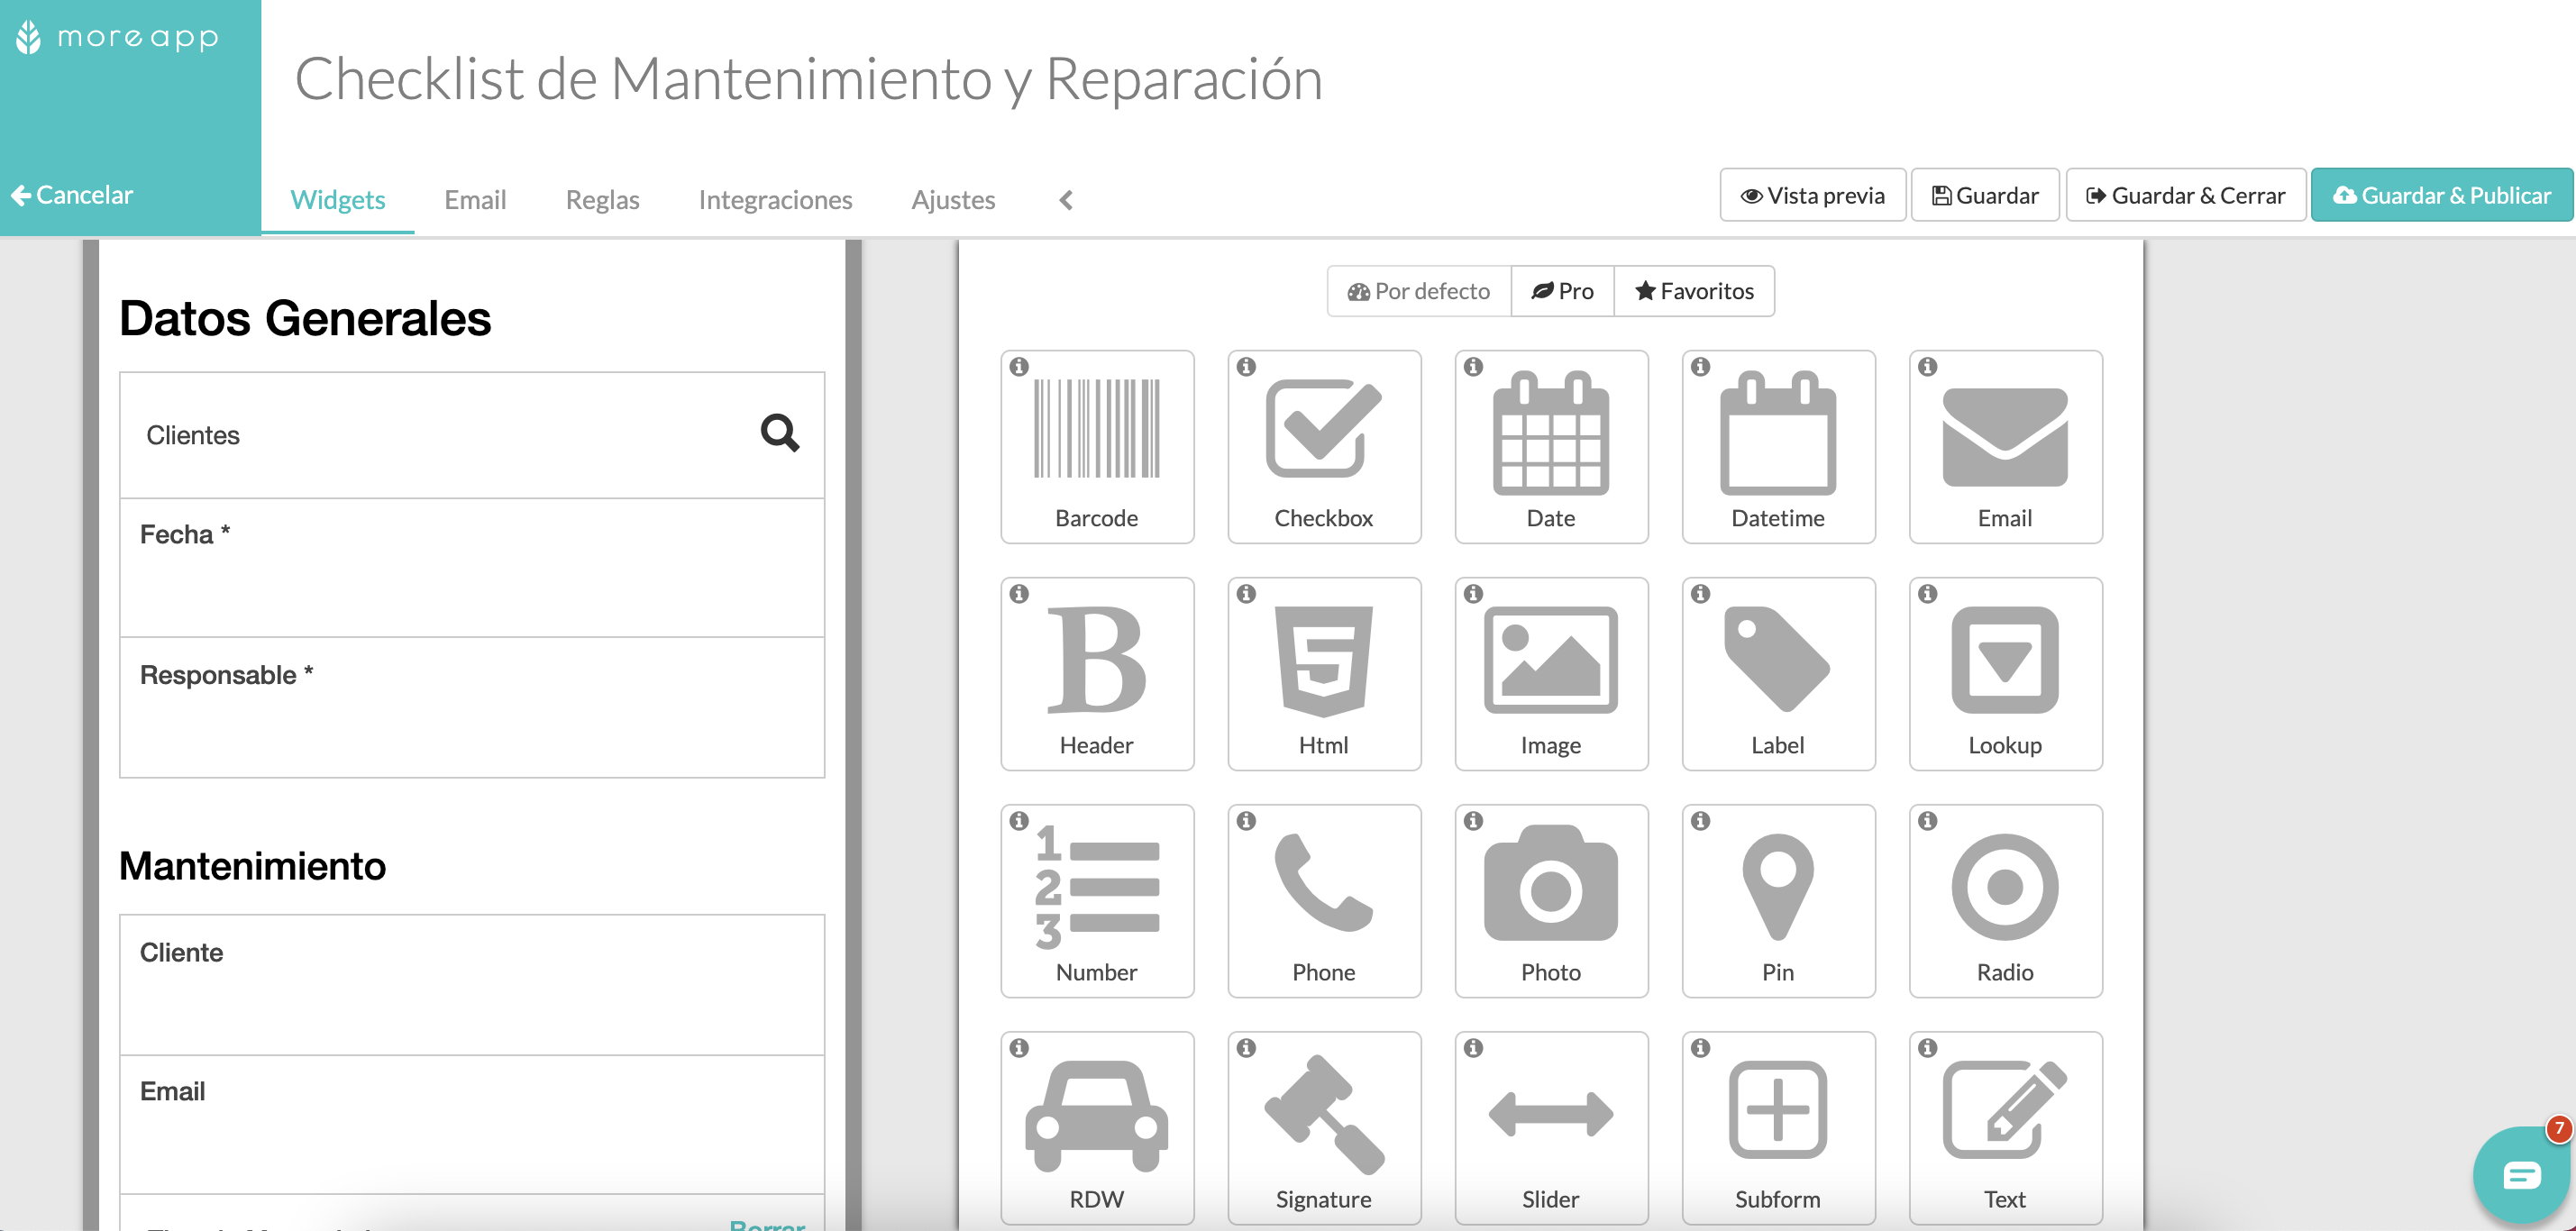Screen dimensions: 2576x1231
Task: Select the Datos Generales header
Action: click(x=305, y=319)
